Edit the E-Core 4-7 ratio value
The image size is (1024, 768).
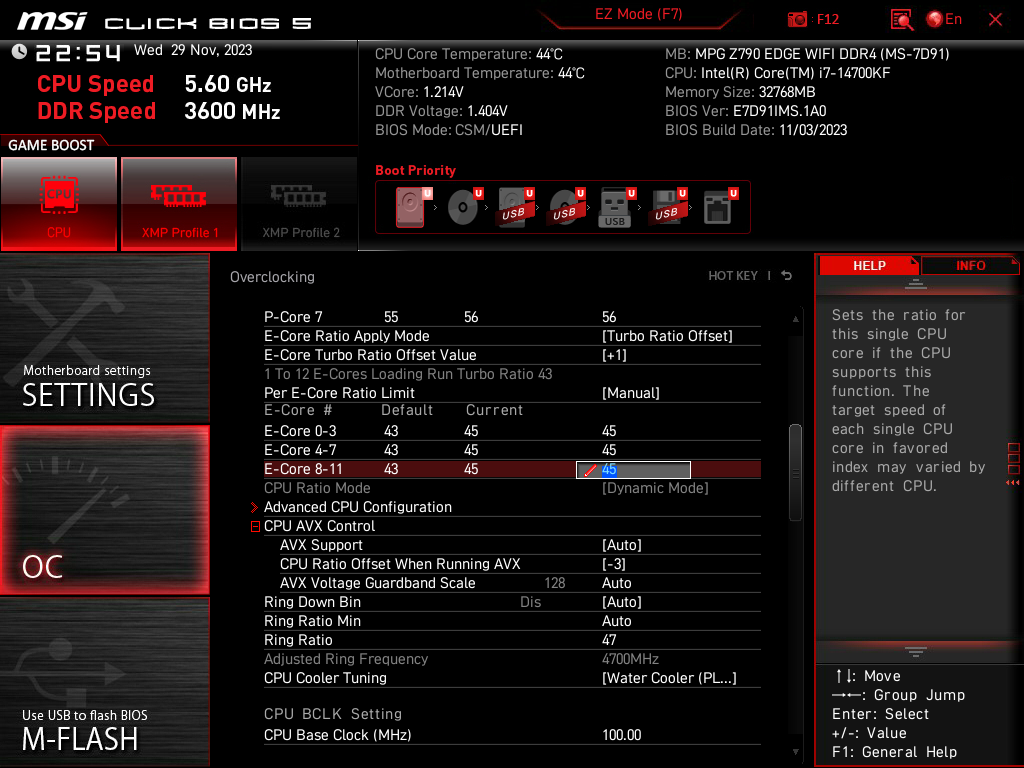609,450
